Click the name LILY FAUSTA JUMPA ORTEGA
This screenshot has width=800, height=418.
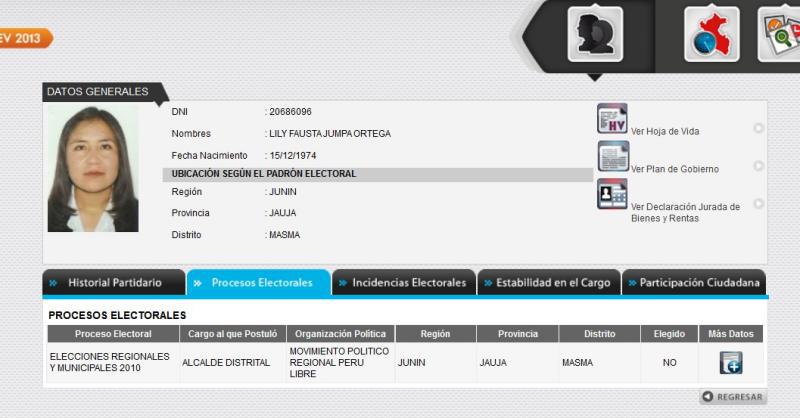(330, 134)
